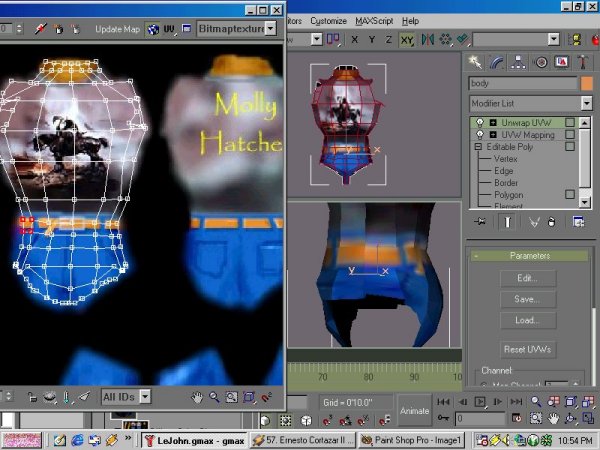The image size is (600, 450).
Task: Open the Named Selection Sets dropdown
Action: pyautogui.click(x=554, y=39)
